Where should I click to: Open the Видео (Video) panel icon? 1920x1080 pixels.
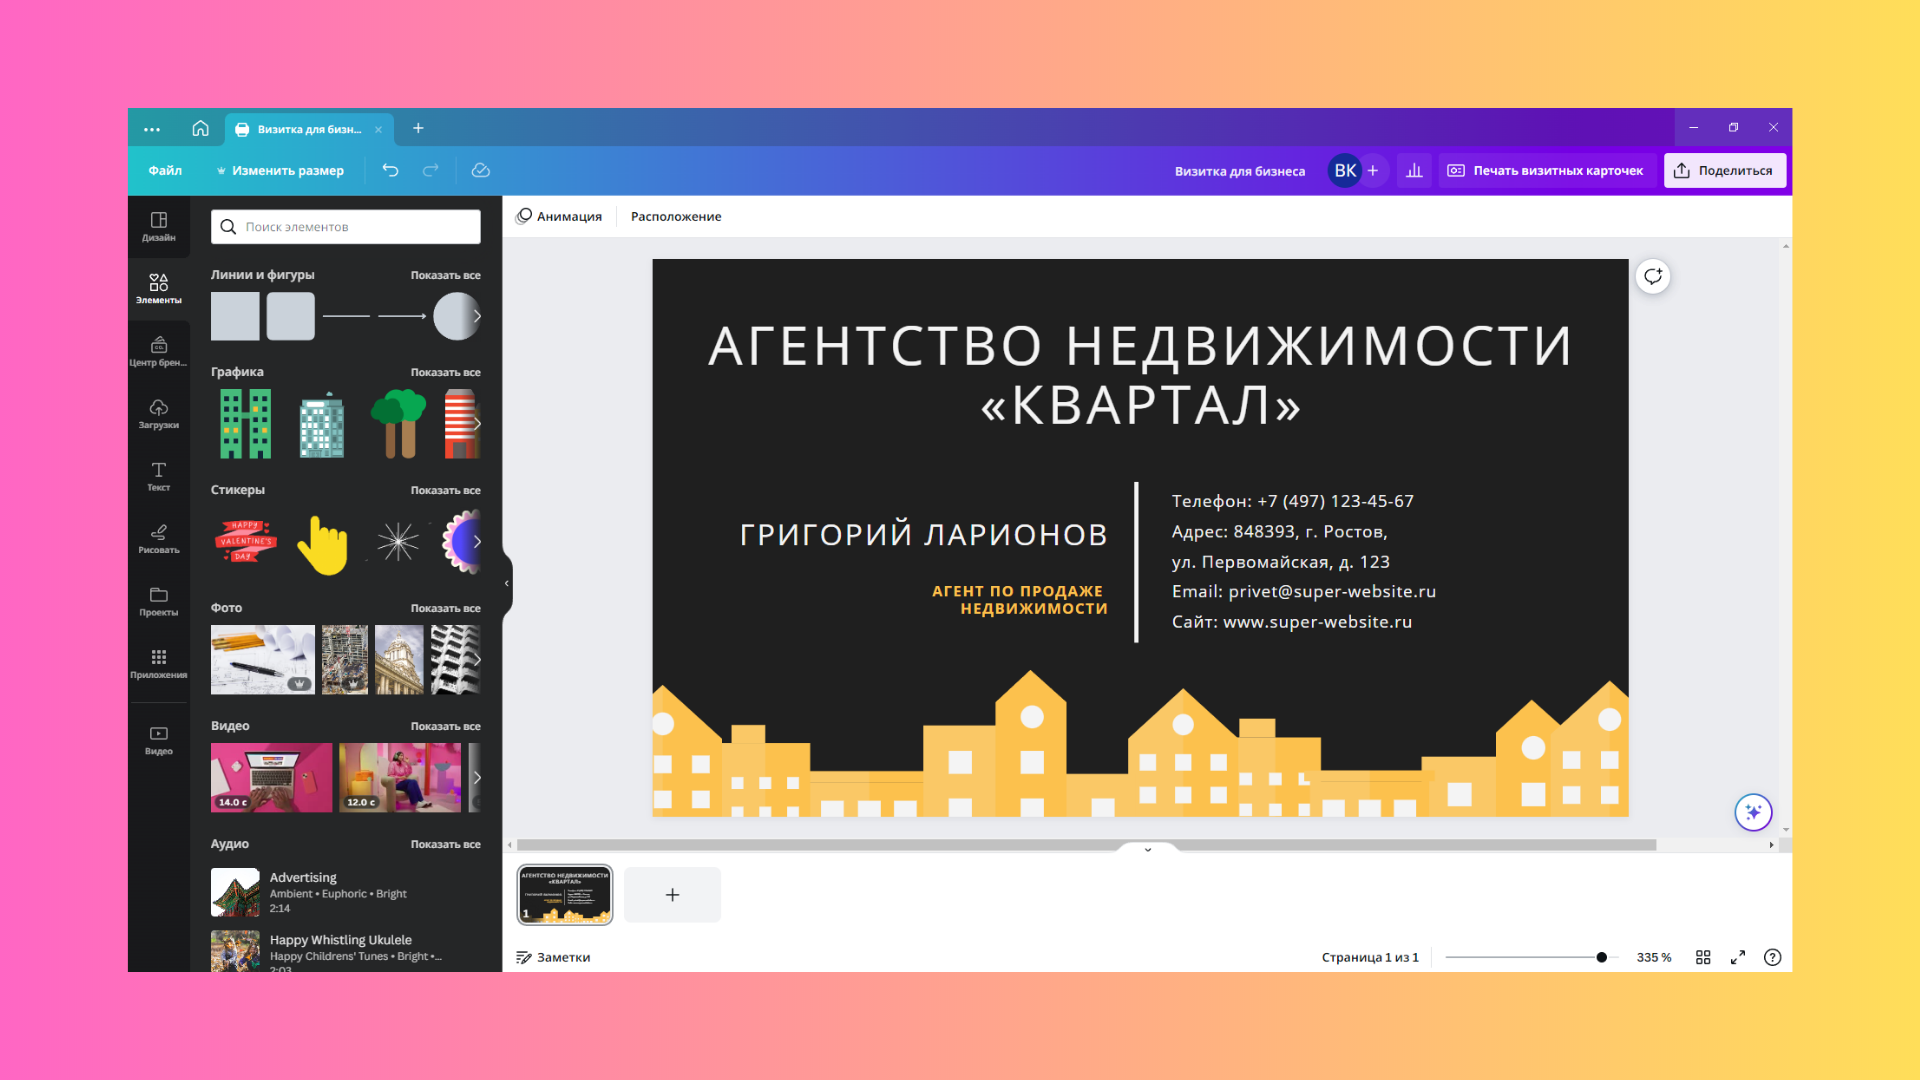pyautogui.click(x=157, y=738)
